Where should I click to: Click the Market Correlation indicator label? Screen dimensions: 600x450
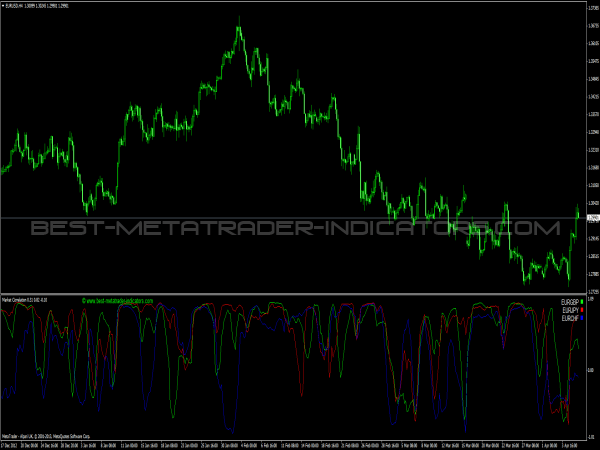25,300
